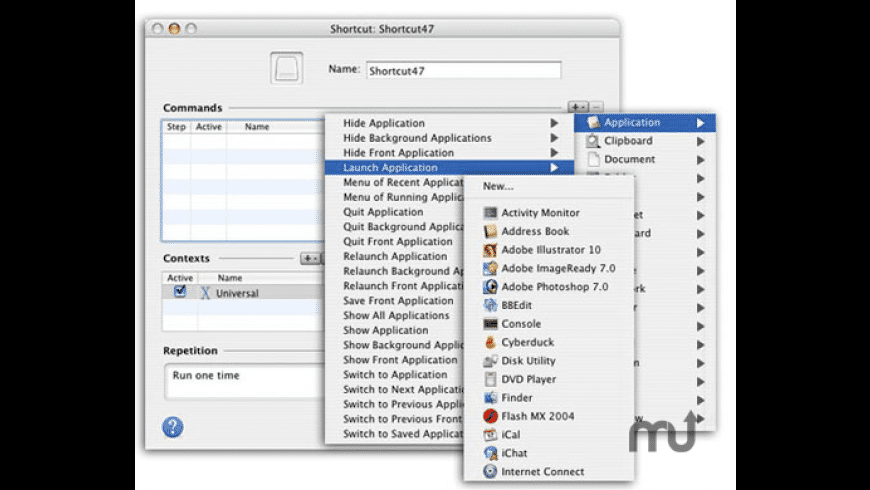This screenshot has height=490, width=870.
Task: Open help with the question mark icon
Action: 173,427
